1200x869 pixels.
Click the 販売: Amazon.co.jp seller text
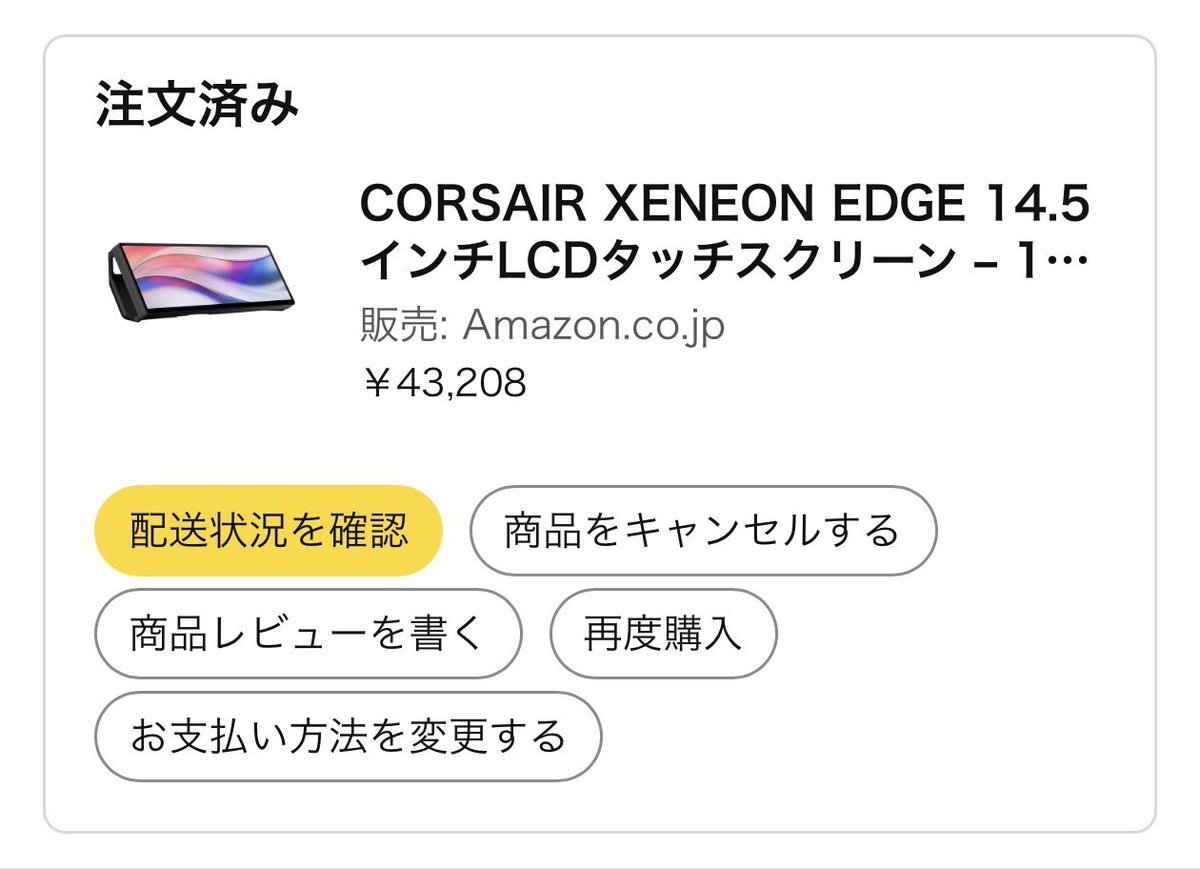(542, 326)
